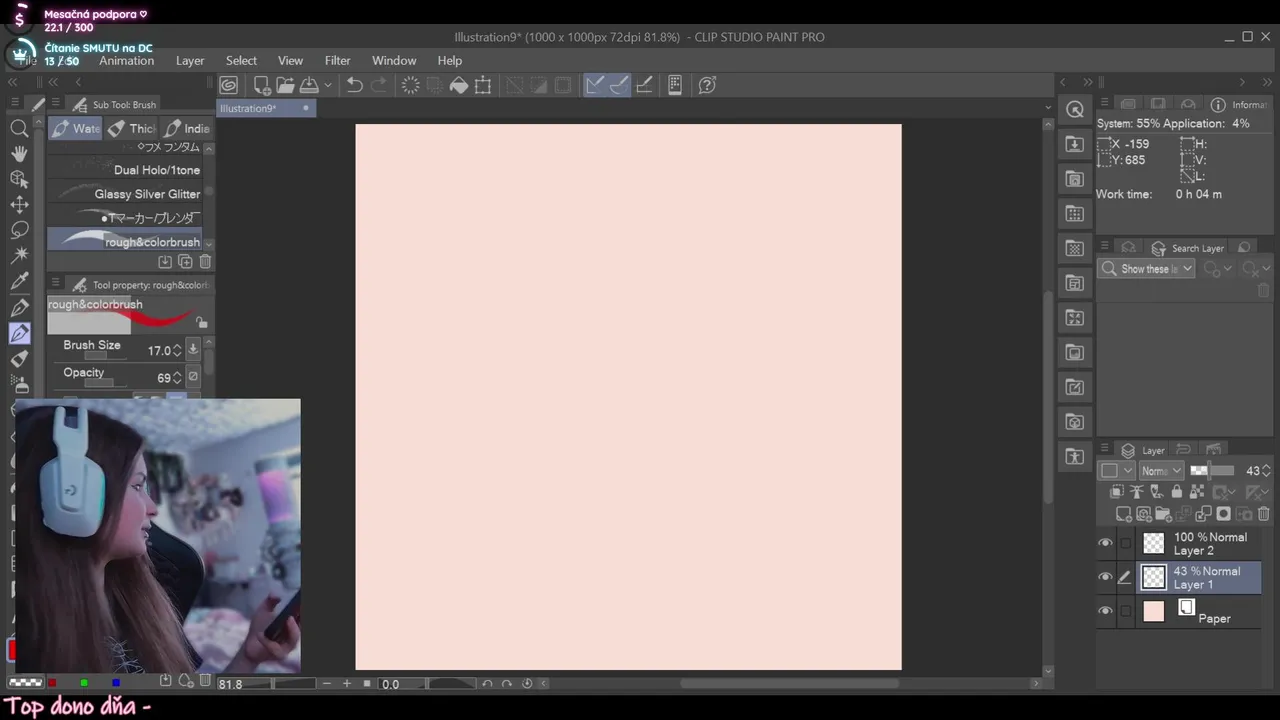Screen dimensions: 1280x720
Task: Toggle Lock Layer padlock icon
Action: tap(1177, 492)
